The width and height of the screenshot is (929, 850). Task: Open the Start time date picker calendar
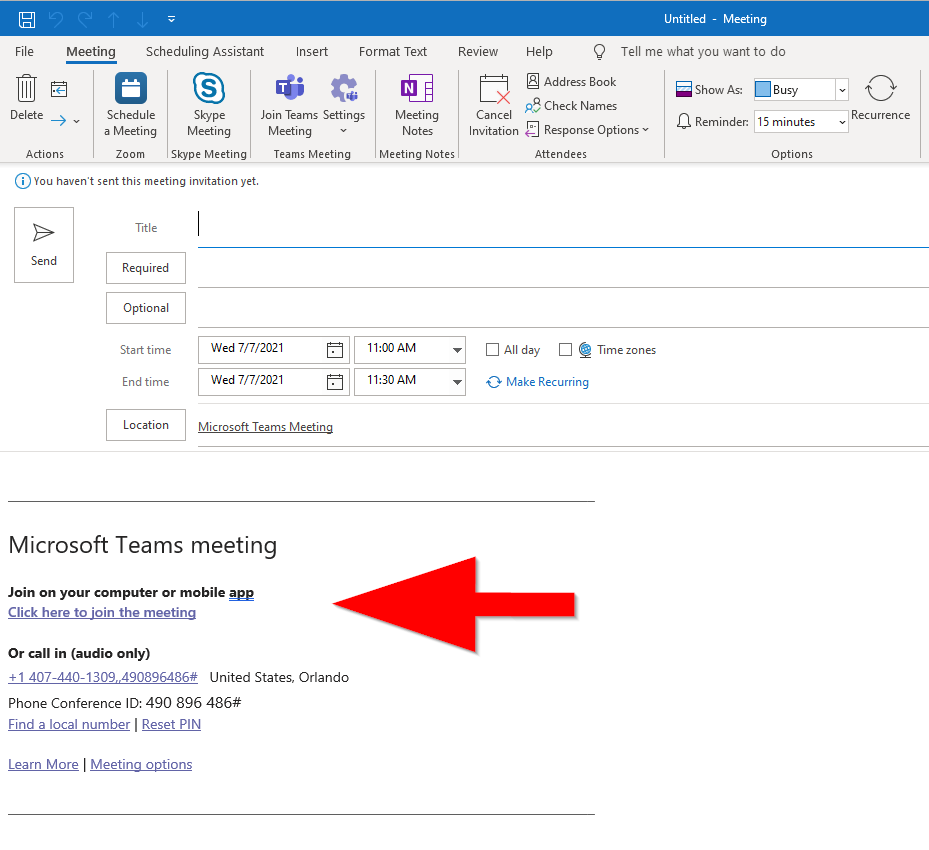pos(335,349)
